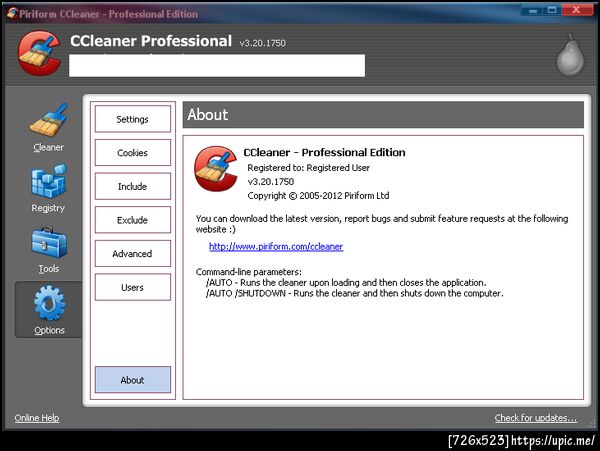Open the Online Help link
This screenshot has height=451, width=600.
click(37, 418)
